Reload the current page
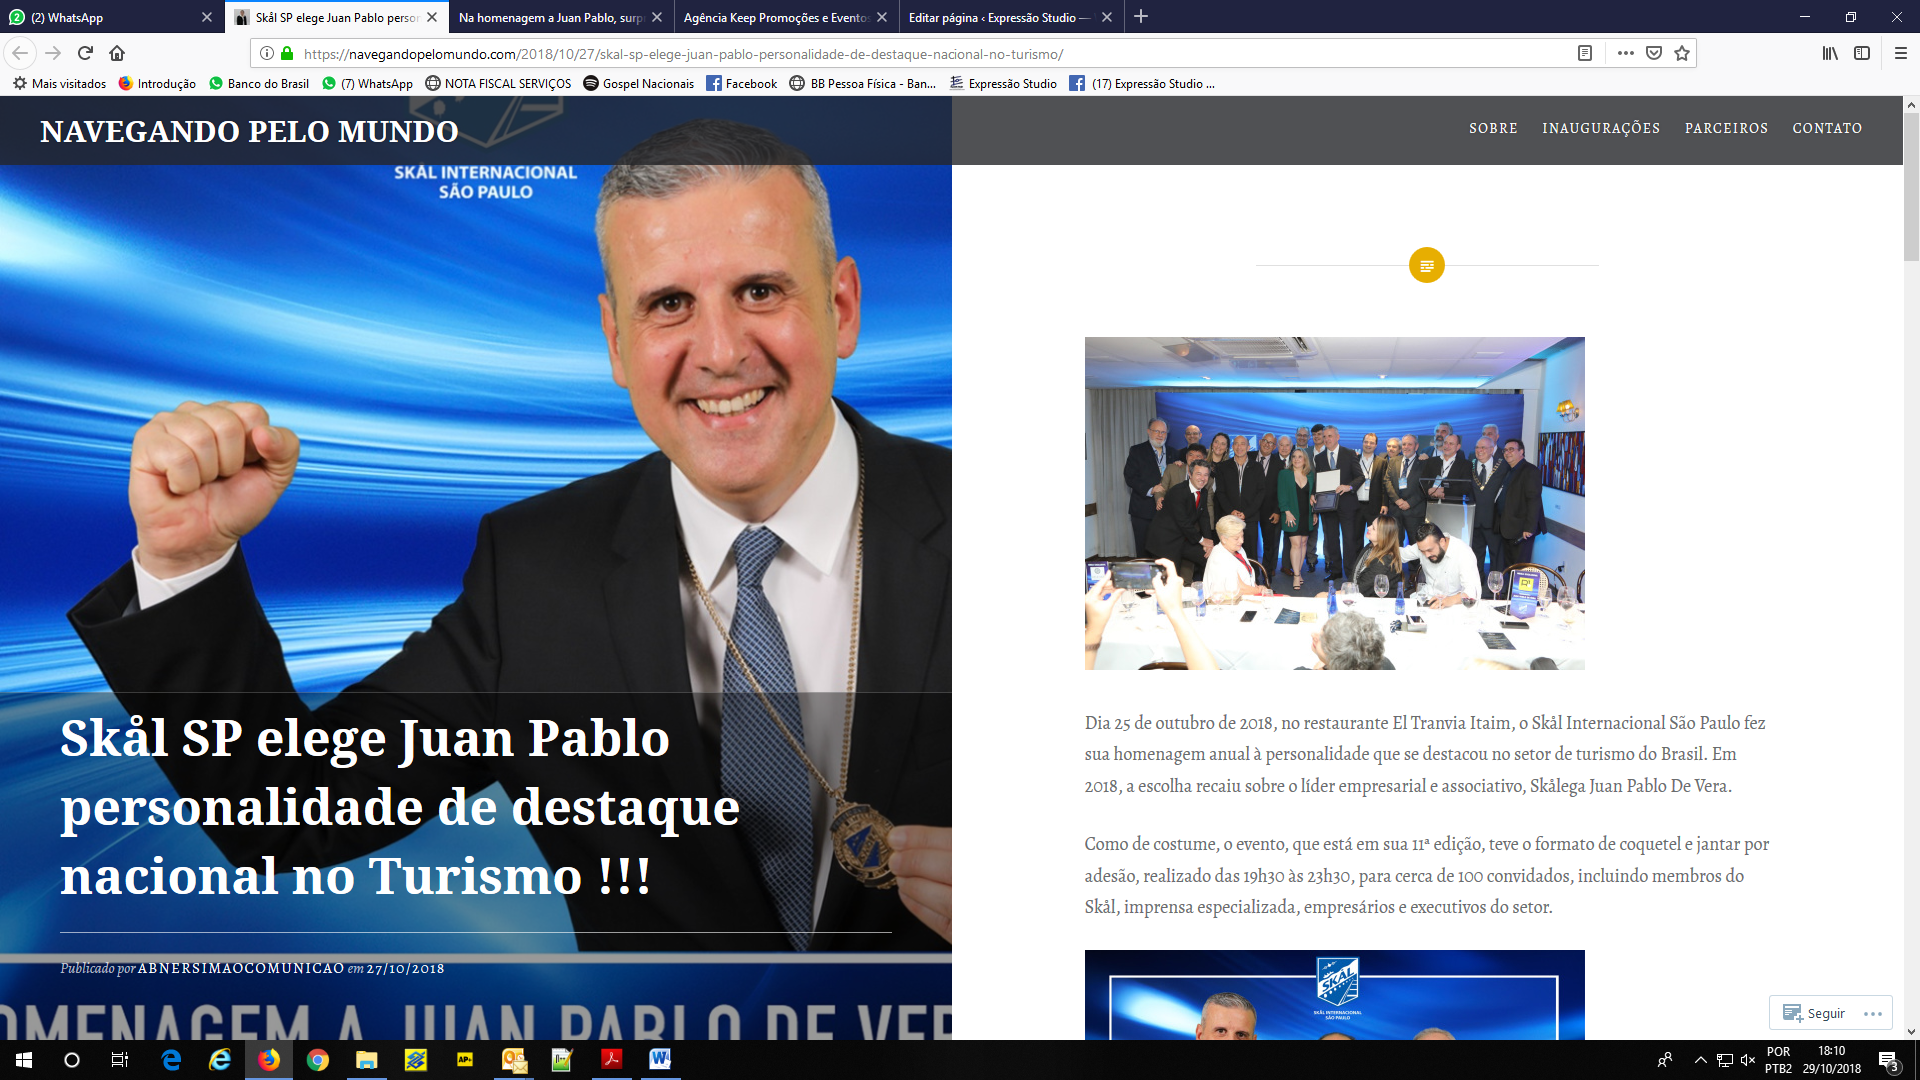 (x=85, y=53)
